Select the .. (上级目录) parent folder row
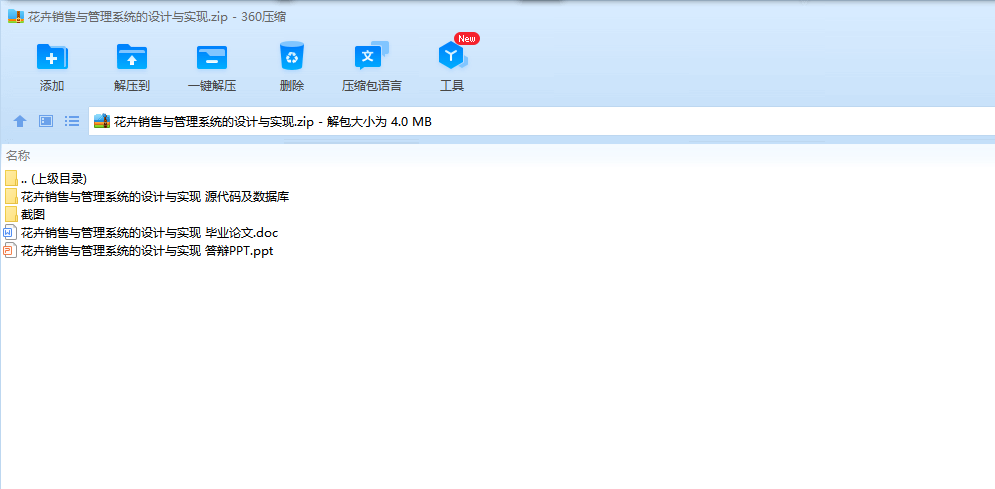Image resolution: width=995 pixels, height=489 pixels. coord(46,179)
